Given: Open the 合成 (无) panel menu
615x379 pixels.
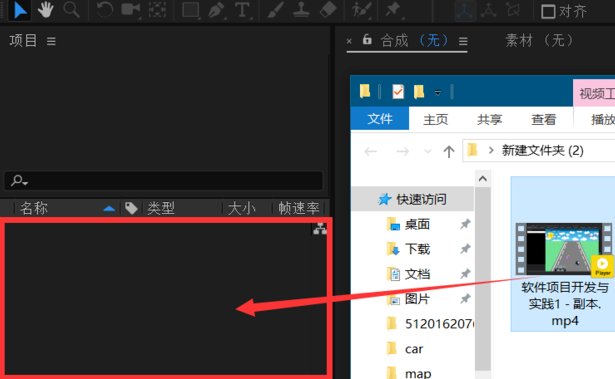Looking at the screenshot, I should (463, 41).
